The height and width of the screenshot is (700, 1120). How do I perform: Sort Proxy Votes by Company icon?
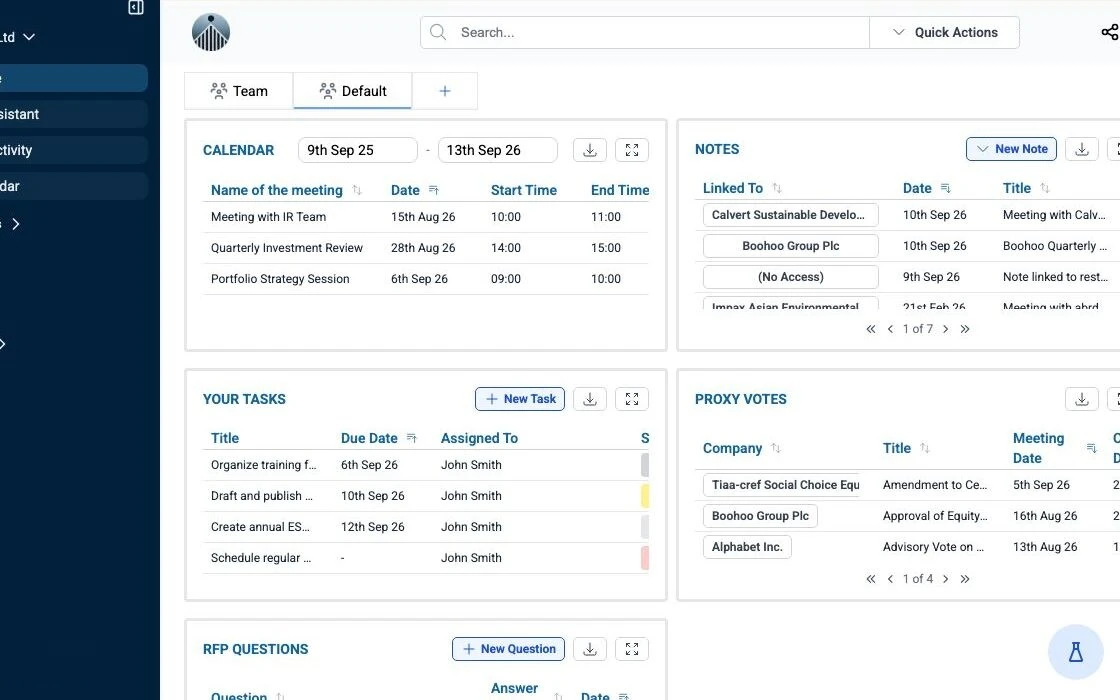click(776, 448)
